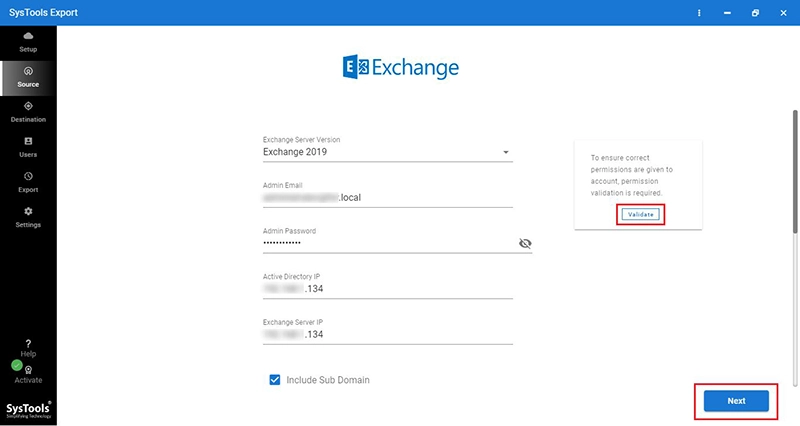Open the Users sidebar section
Screen dimensions: 800x426
tap(28, 147)
